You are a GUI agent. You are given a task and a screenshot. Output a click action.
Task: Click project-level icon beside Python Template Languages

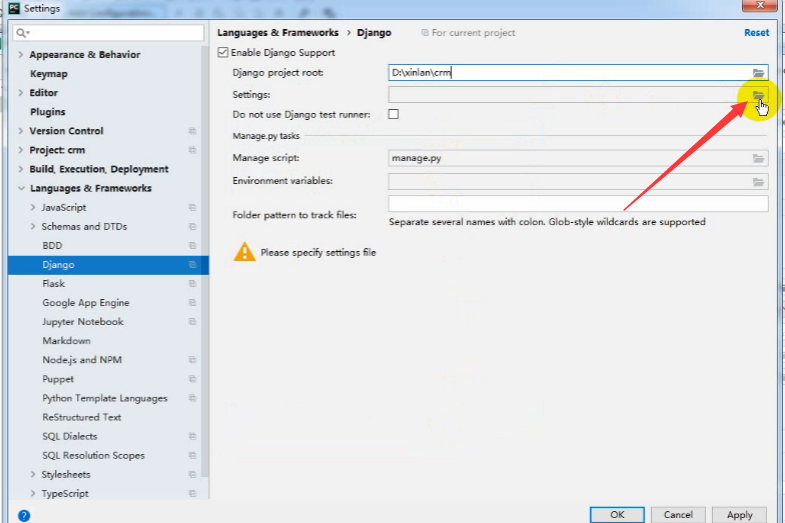pyautogui.click(x=192, y=398)
